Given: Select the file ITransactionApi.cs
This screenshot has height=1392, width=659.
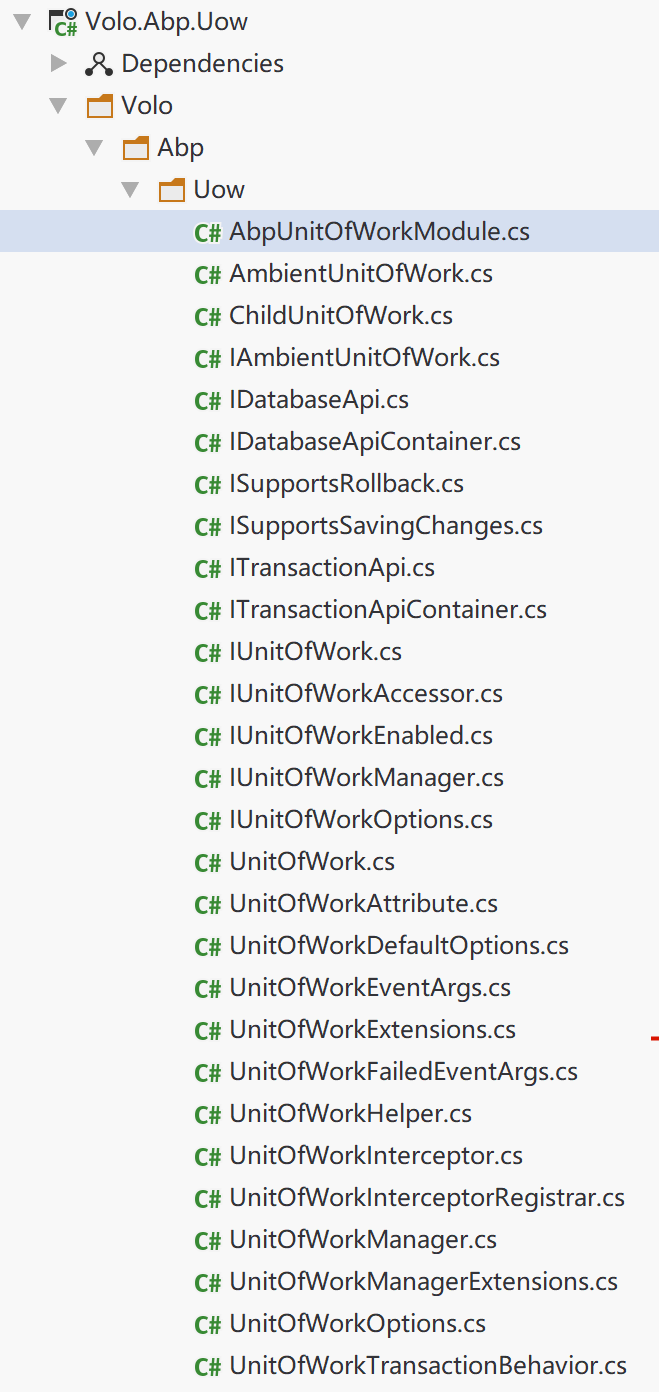Looking at the screenshot, I should click(x=332, y=568).
